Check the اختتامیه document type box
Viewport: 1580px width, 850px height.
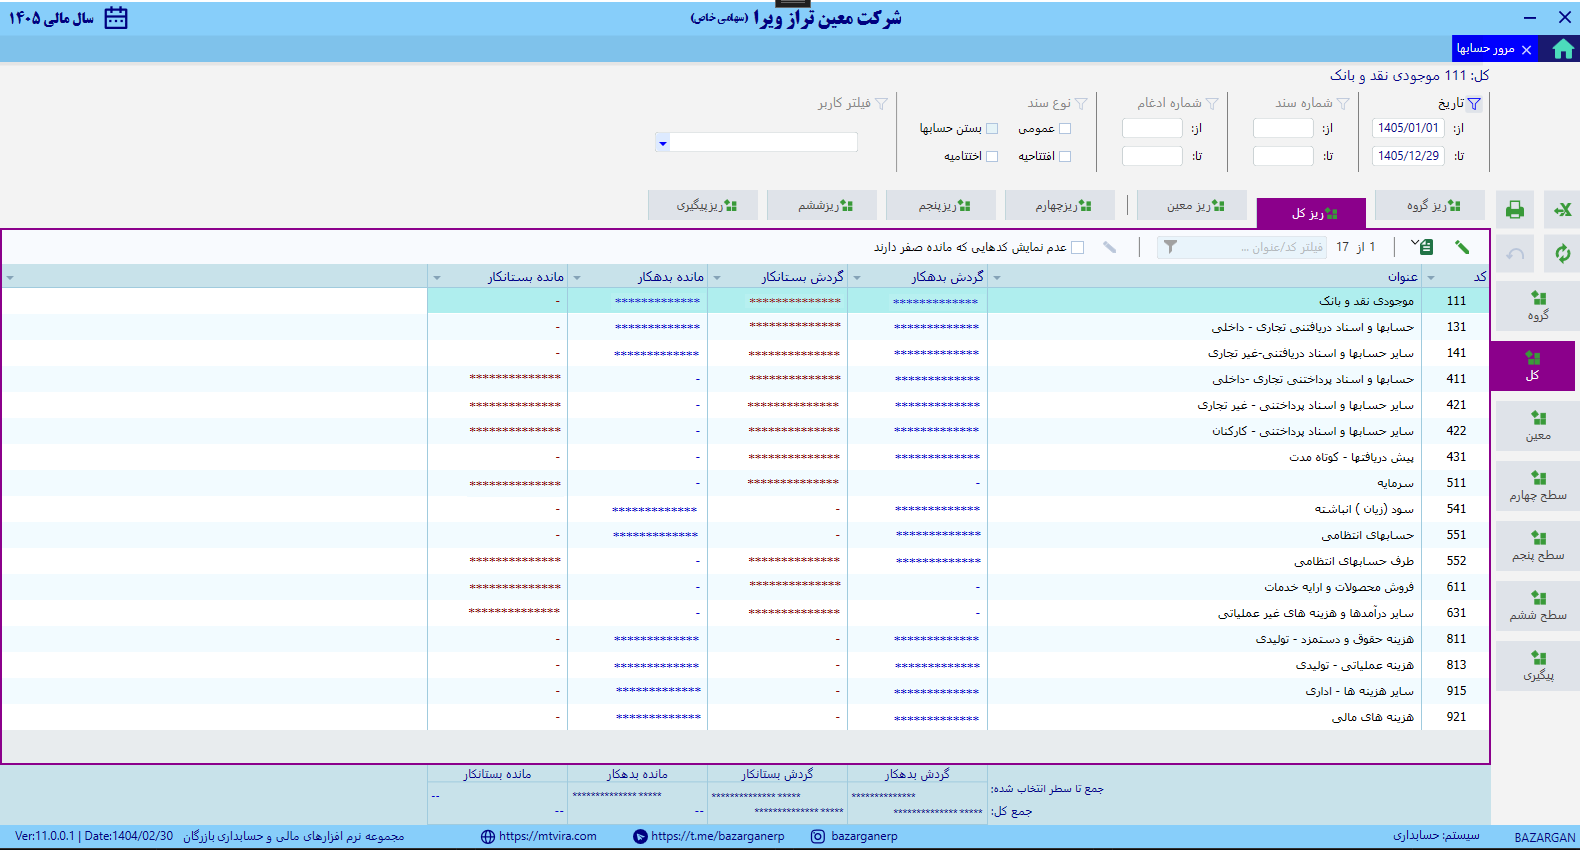(992, 156)
